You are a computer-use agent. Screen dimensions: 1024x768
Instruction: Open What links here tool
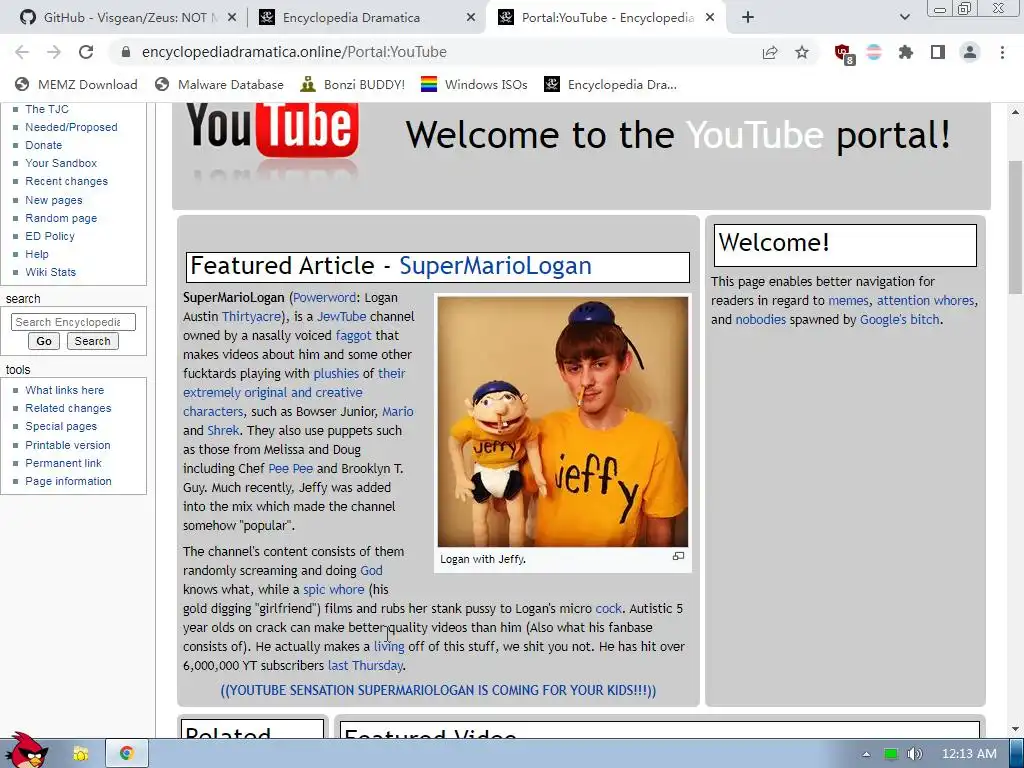coord(64,390)
